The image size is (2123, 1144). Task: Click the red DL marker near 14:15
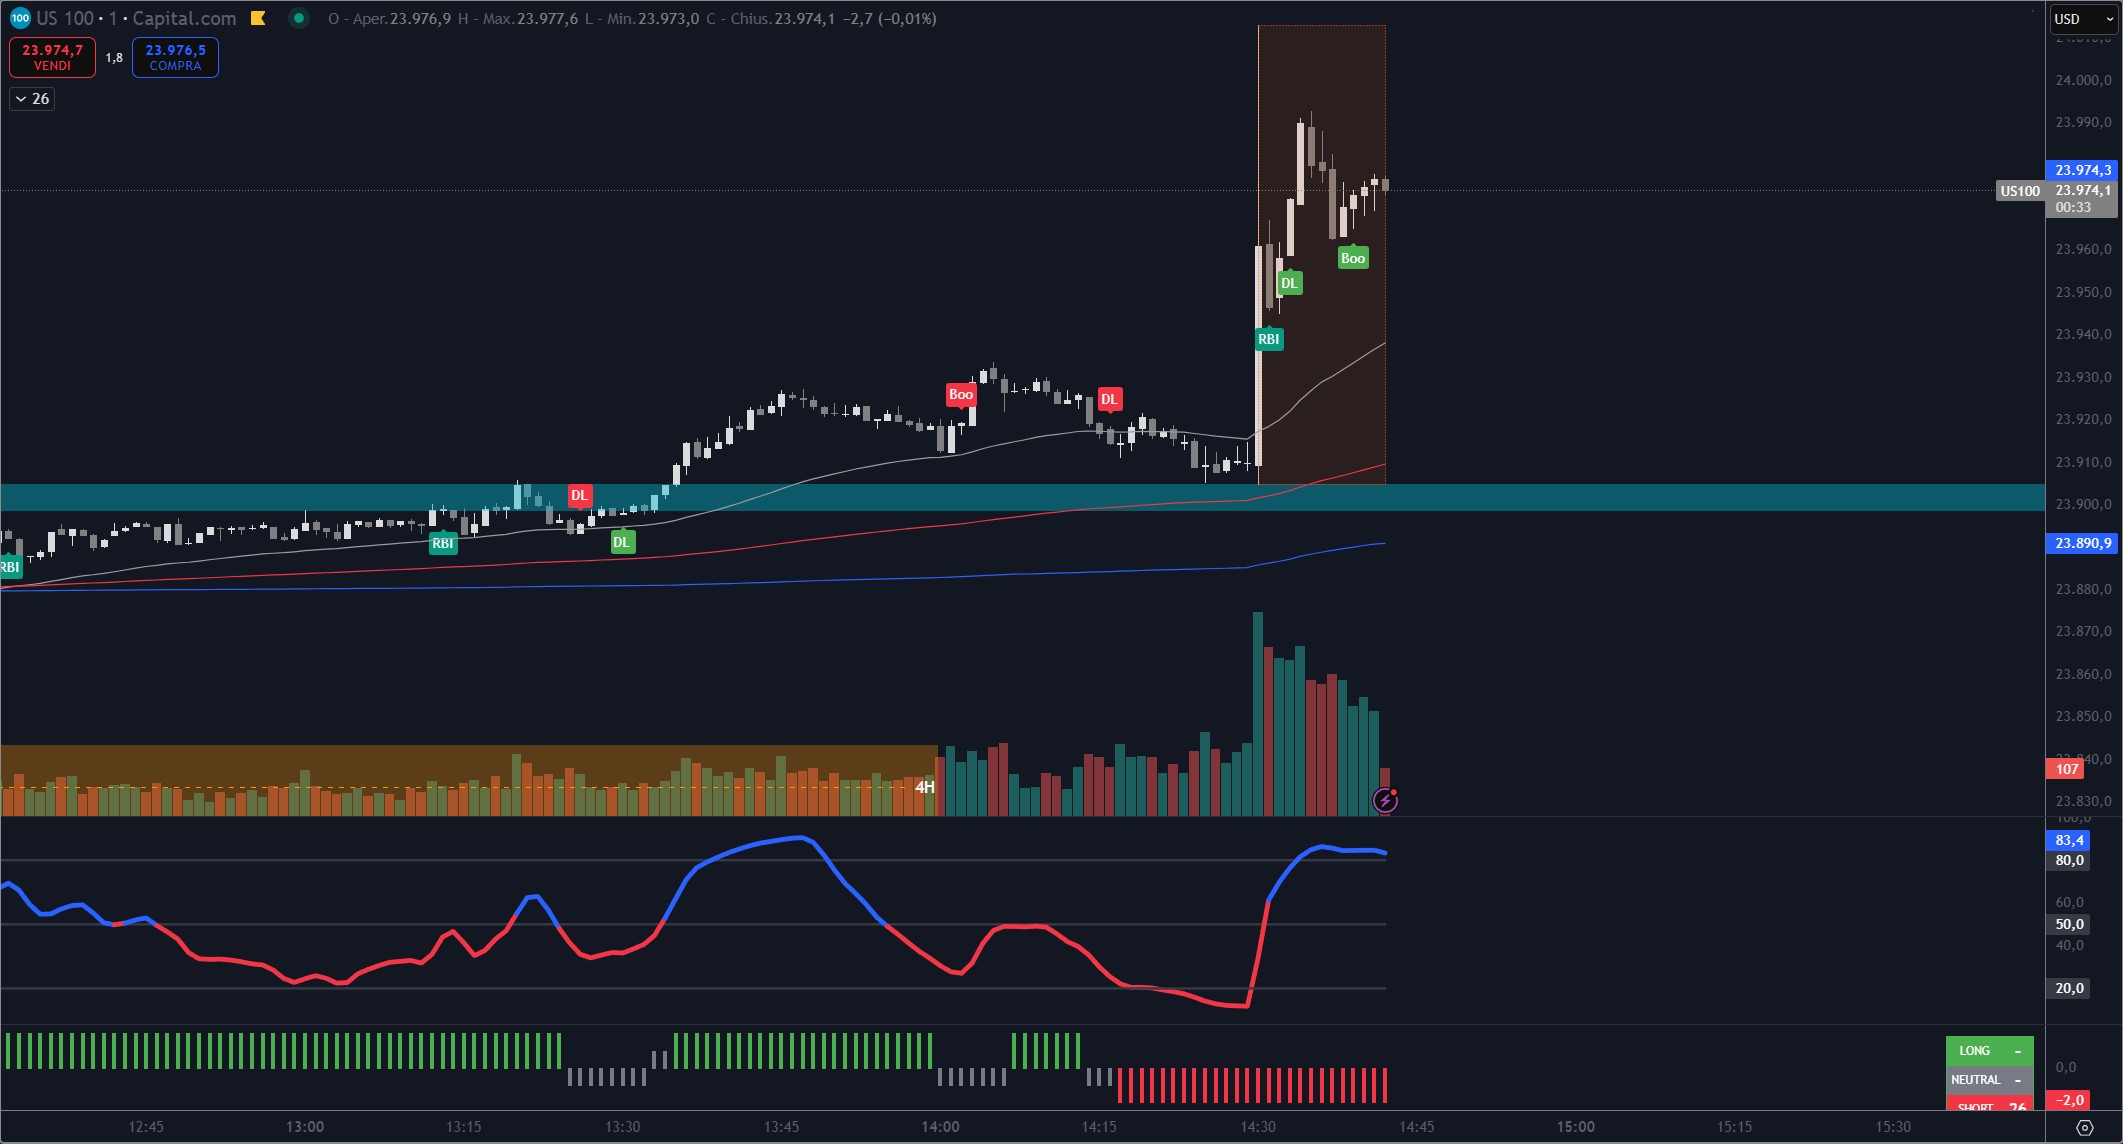coord(1108,399)
